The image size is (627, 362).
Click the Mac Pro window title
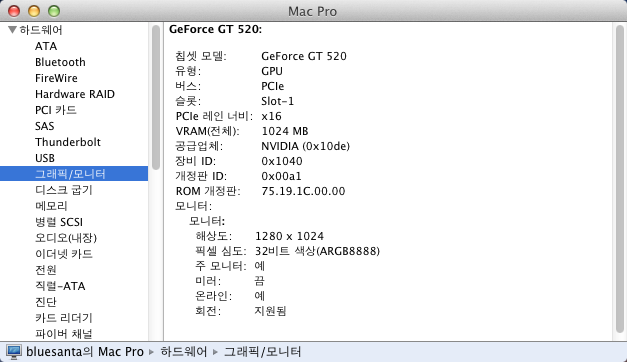pyautogui.click(x=313, y=11)
